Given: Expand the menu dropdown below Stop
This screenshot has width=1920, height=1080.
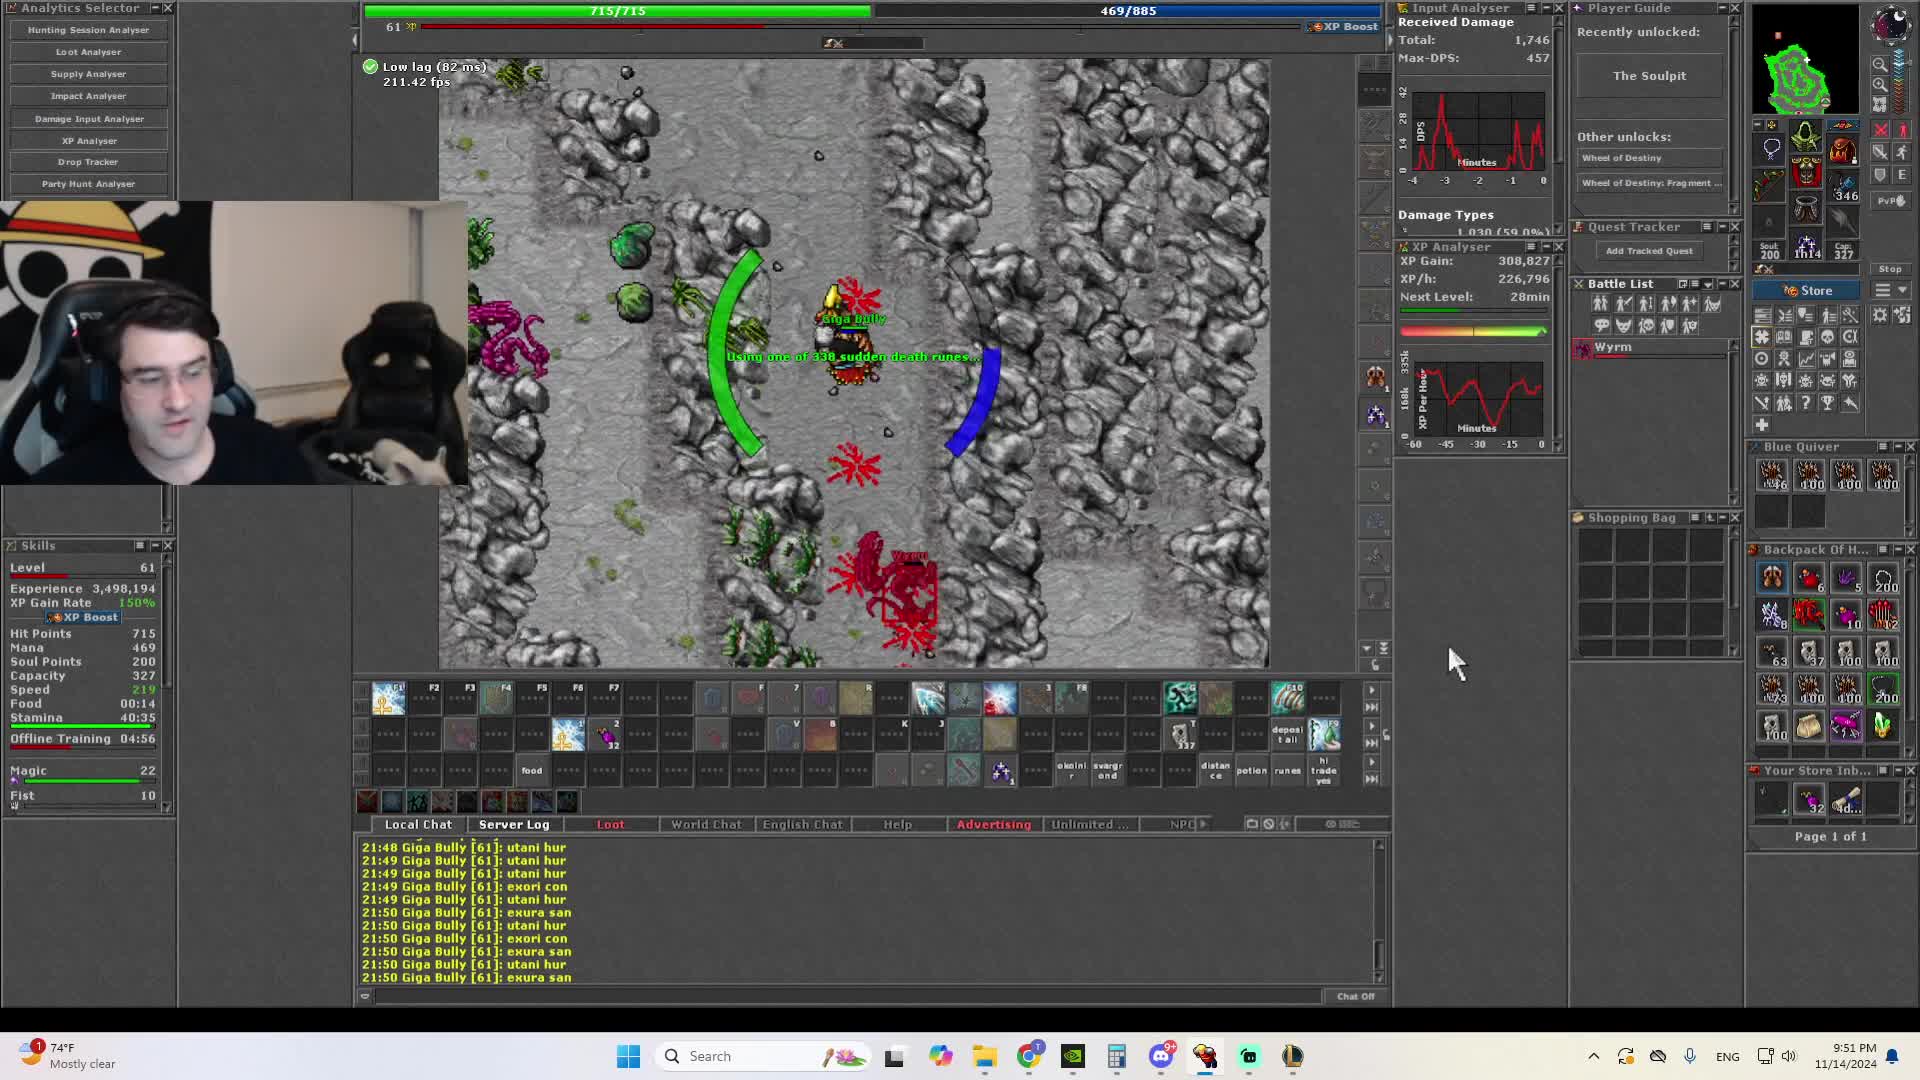Looking at the screenshot, I should coord(1891,290).
